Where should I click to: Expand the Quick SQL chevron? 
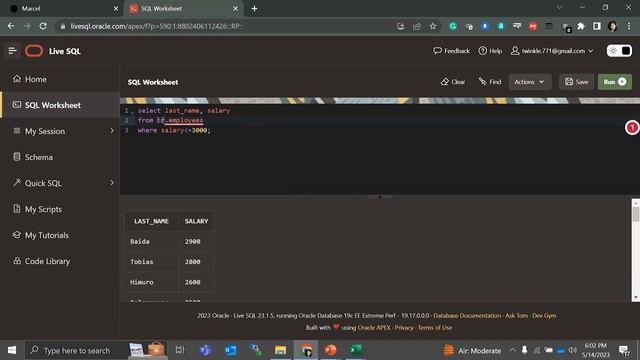112,182
